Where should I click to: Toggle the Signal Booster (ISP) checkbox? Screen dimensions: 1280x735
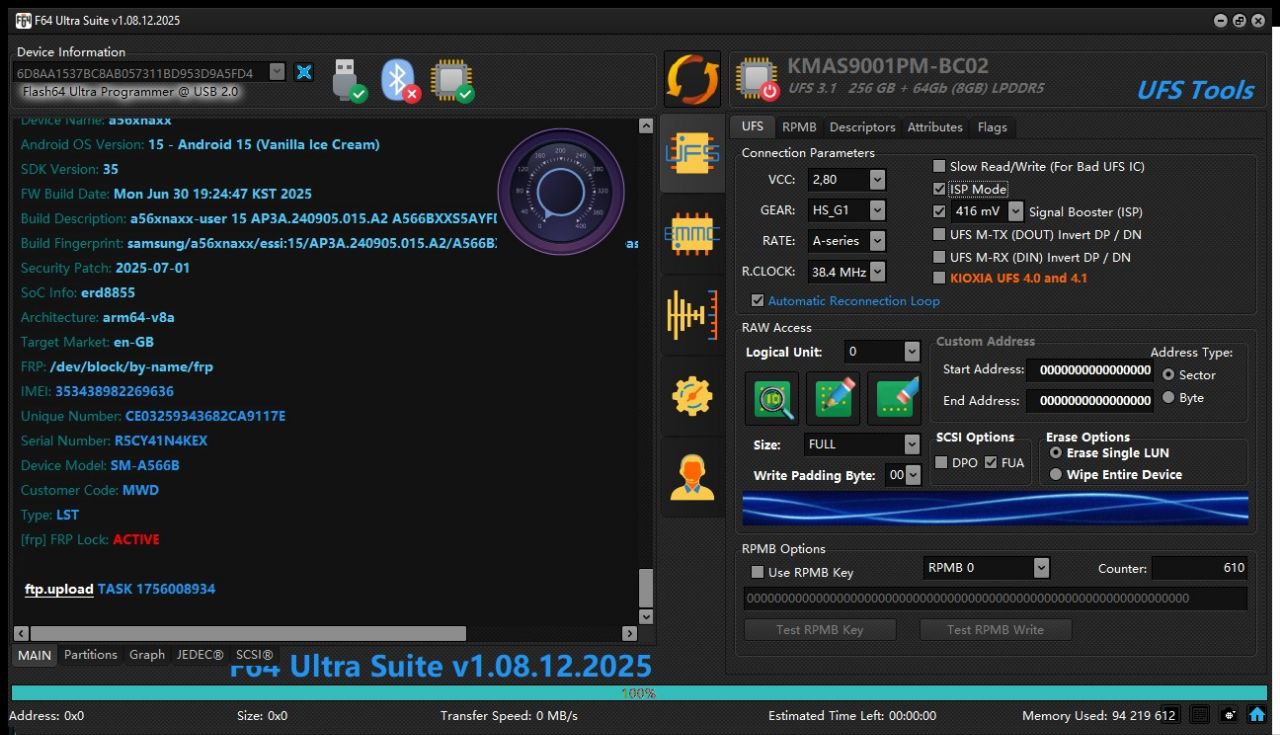[939, 211]
